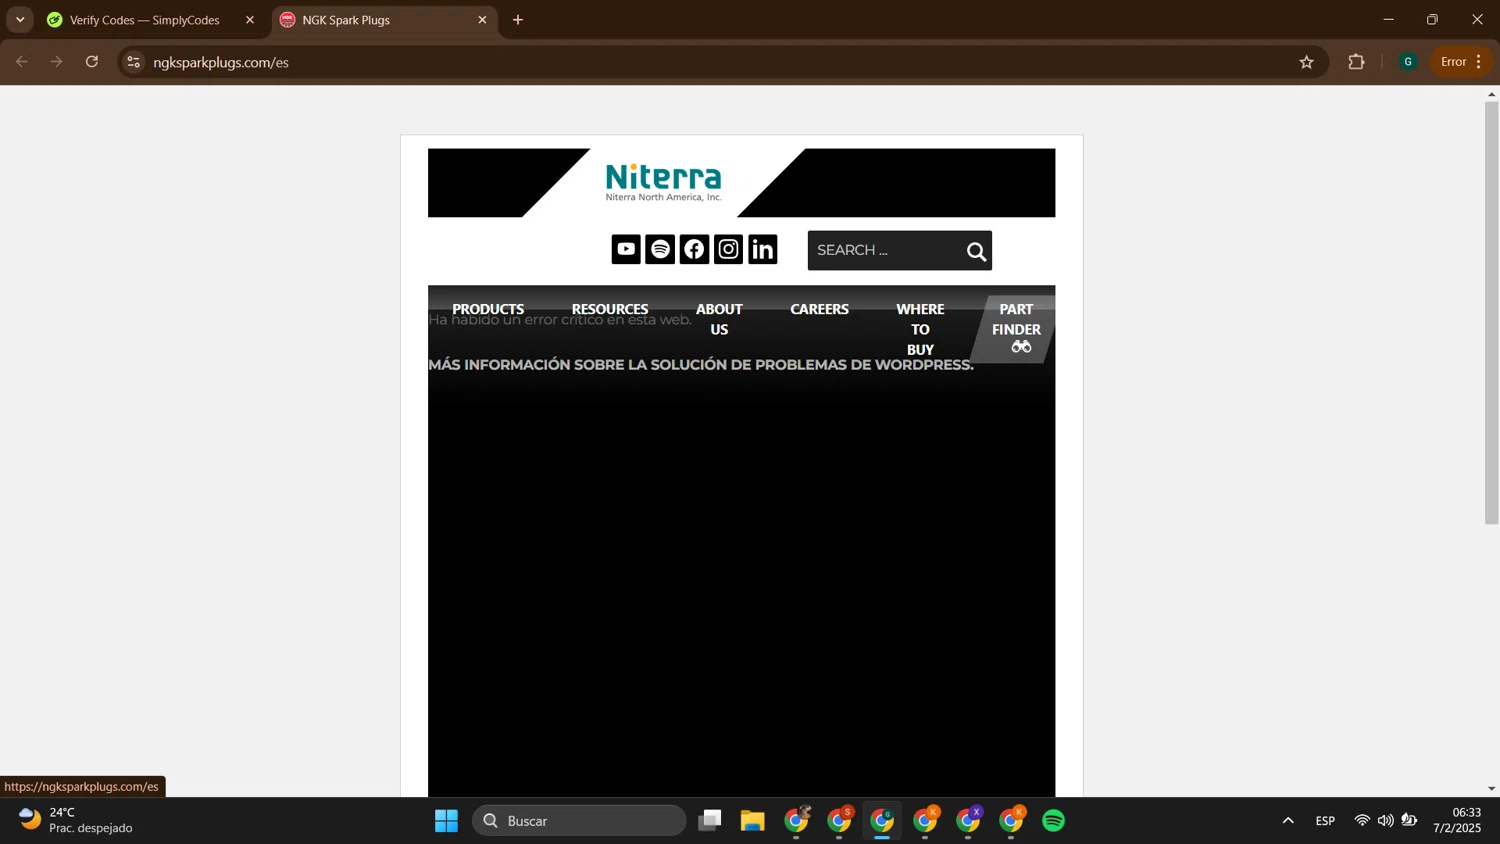The image size is (1500, 844).
Task: Open the Google profile avatar G
Action: coord(1407,62)
